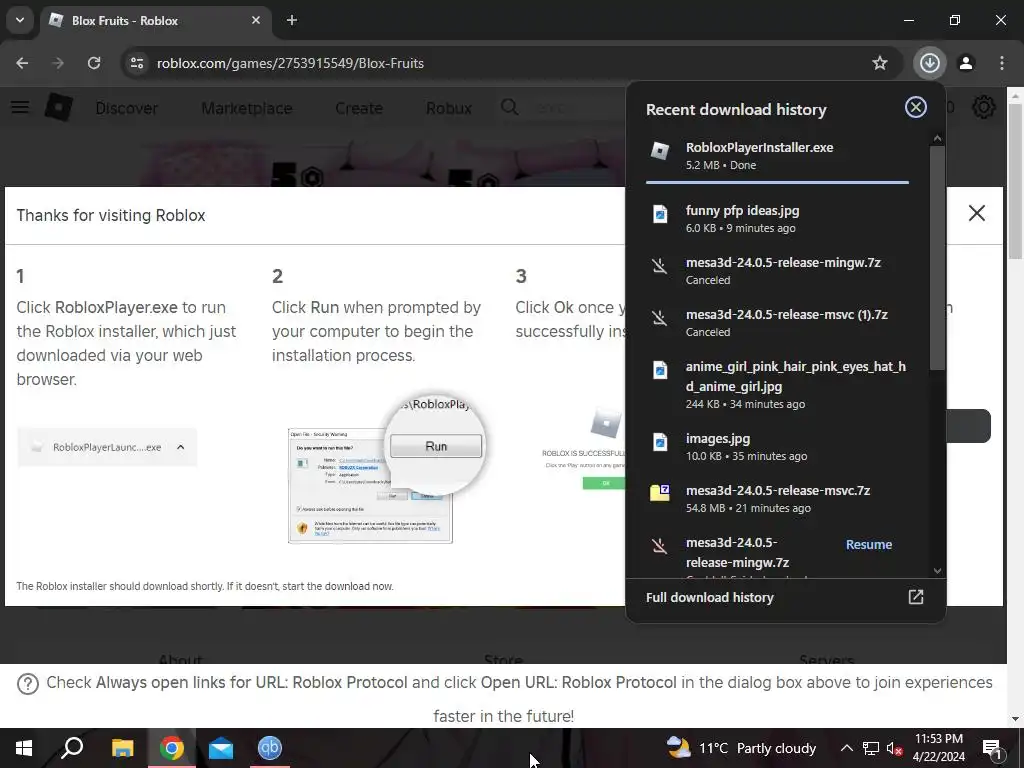The height and width of the screenshot is (768, 1024).
Task: Open the Chrome profile icon
Action: click(966, 63)
